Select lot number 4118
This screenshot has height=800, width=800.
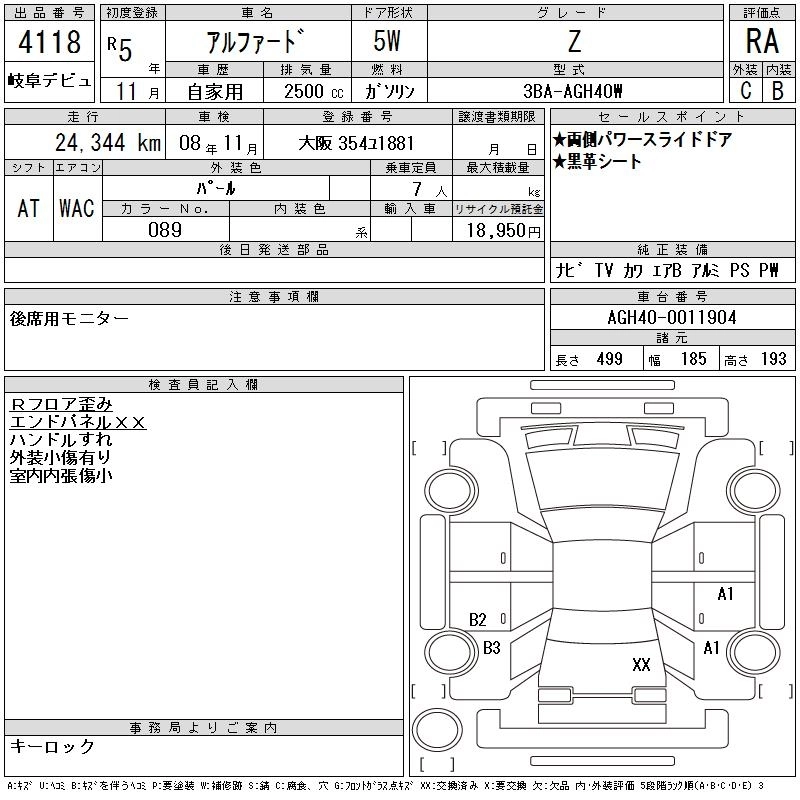click(x=49, y=41)
